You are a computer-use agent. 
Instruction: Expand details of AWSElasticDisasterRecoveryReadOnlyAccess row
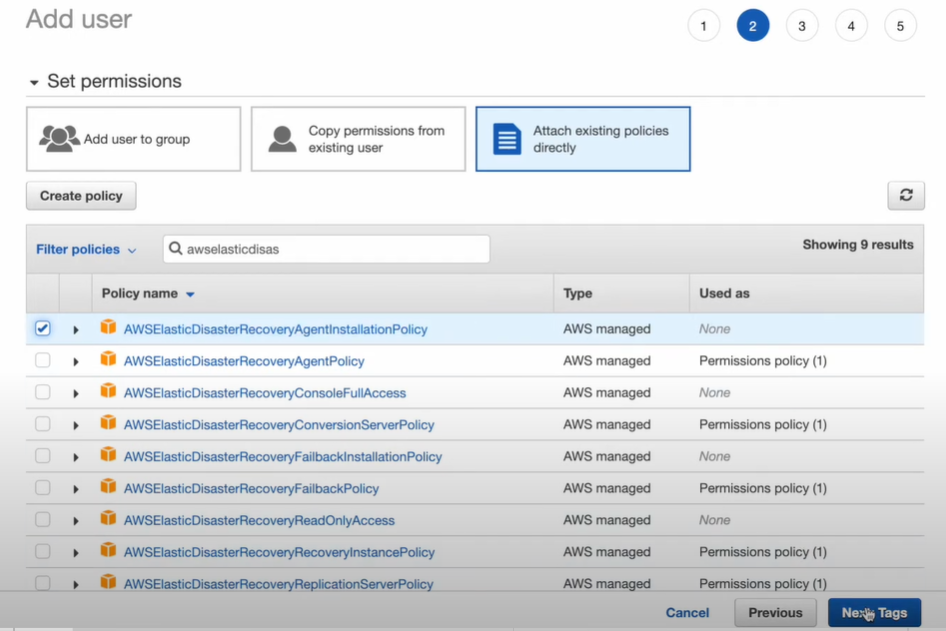pyautogui.click(x=75, y=521)
